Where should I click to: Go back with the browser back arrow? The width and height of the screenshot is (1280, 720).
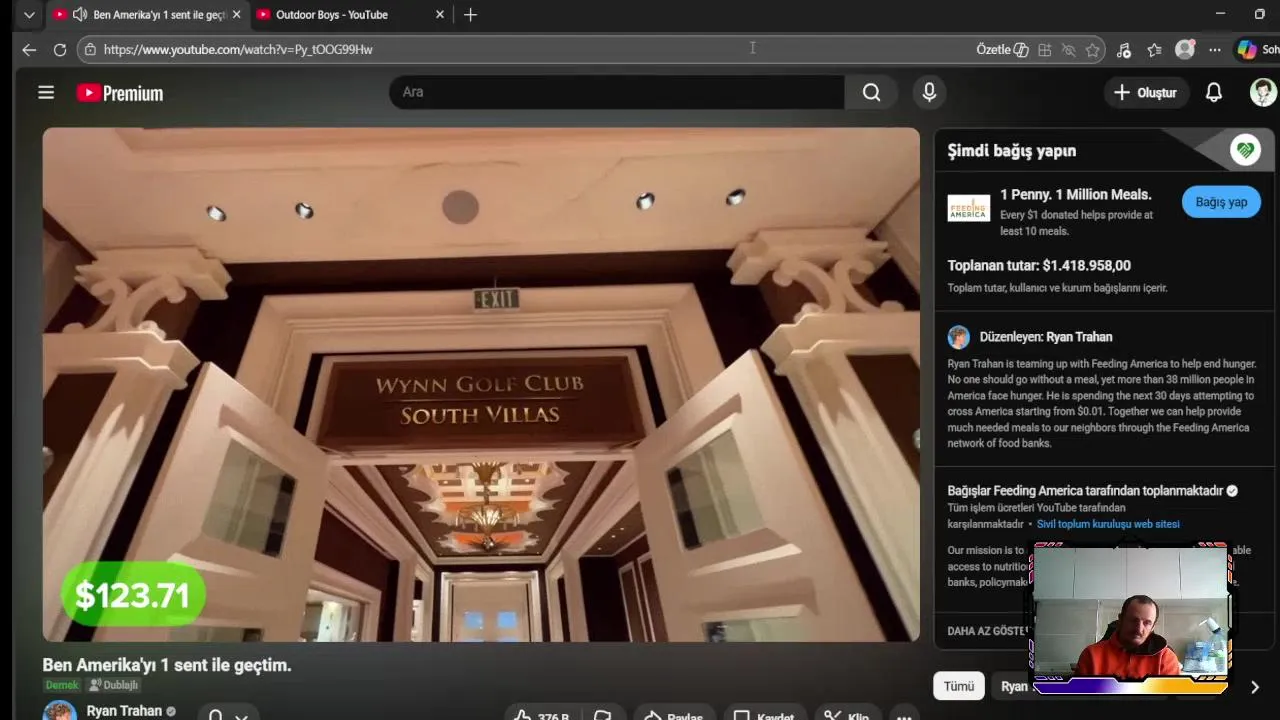click(29, 49)
